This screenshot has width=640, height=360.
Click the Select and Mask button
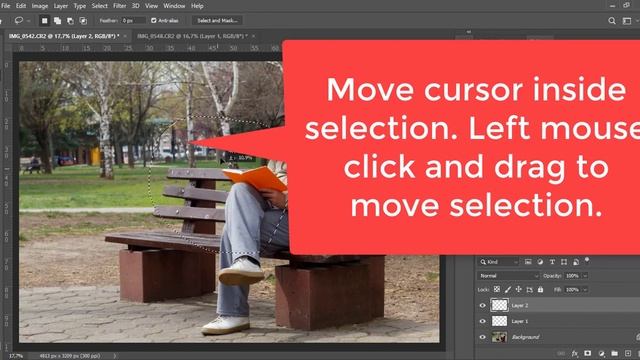tap(217, 20)
